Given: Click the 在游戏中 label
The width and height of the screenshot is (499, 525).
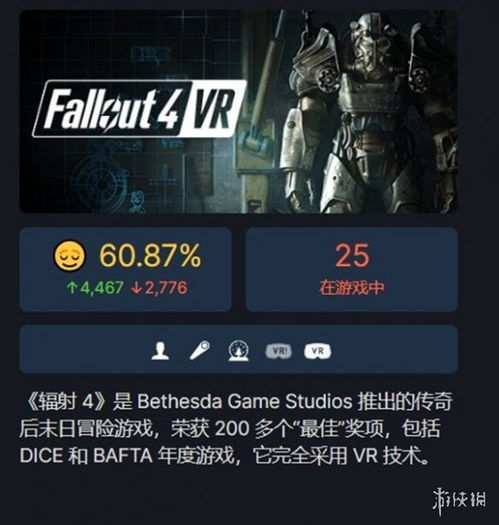Looking at the screenshot, I should (x=352, y=287).
